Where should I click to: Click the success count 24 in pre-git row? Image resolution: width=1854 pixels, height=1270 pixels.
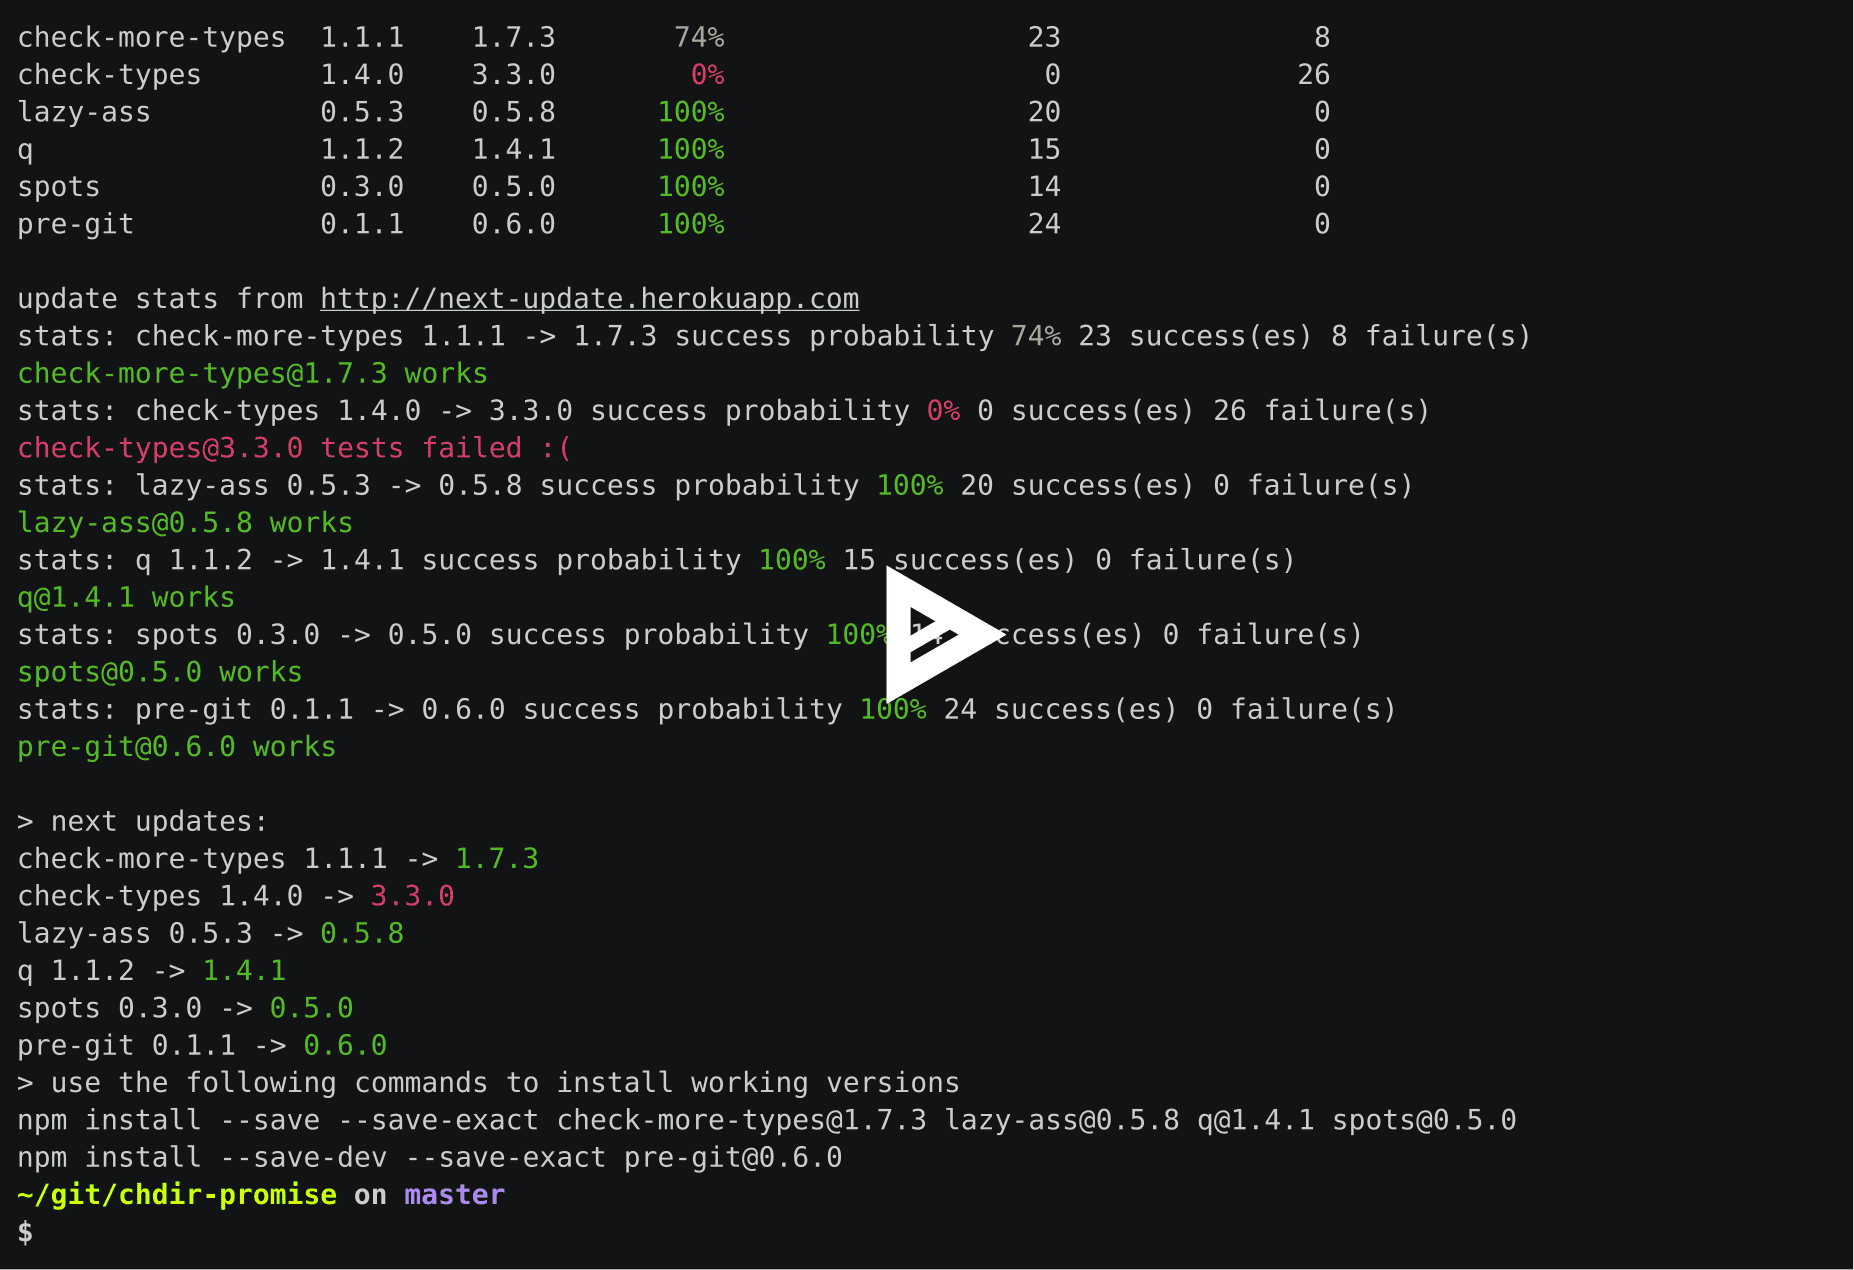point(1044,224)
